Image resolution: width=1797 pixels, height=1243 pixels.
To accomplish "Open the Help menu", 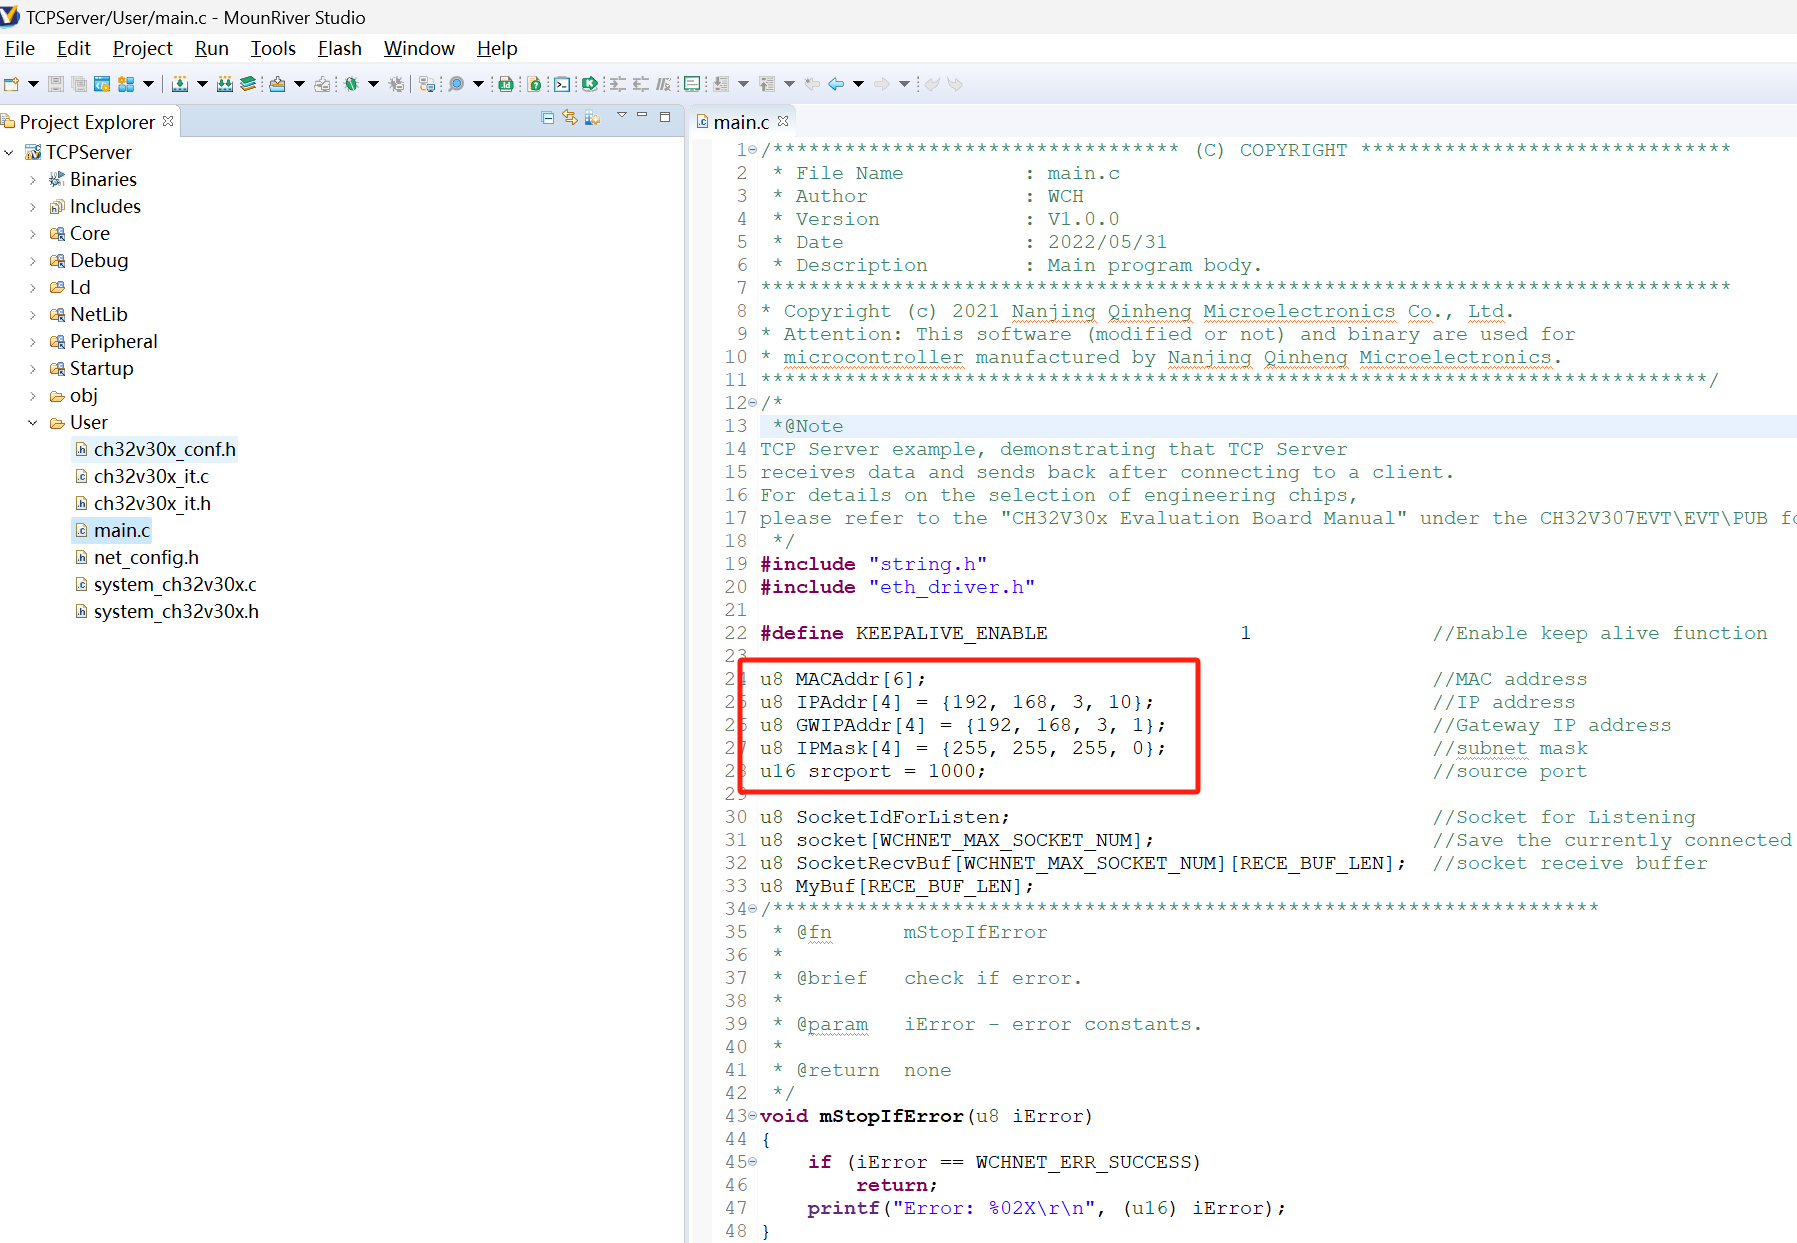I will pyautogui.click(x=496, y=48).
